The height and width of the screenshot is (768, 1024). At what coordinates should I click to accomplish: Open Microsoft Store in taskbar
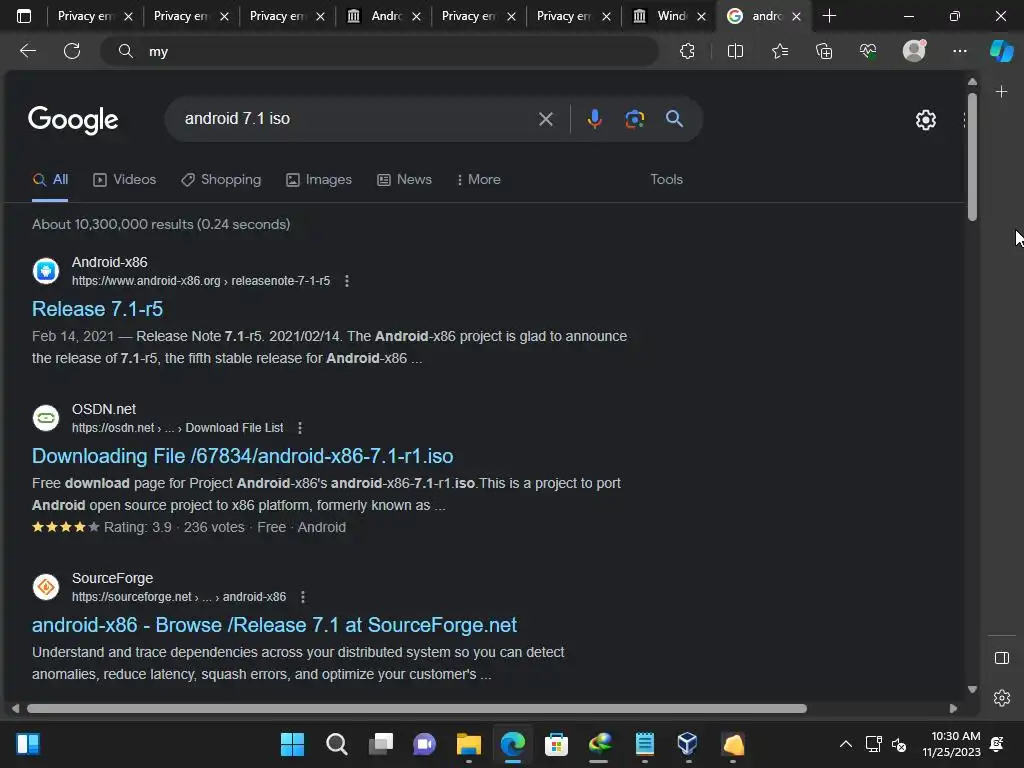click(556, 744)
